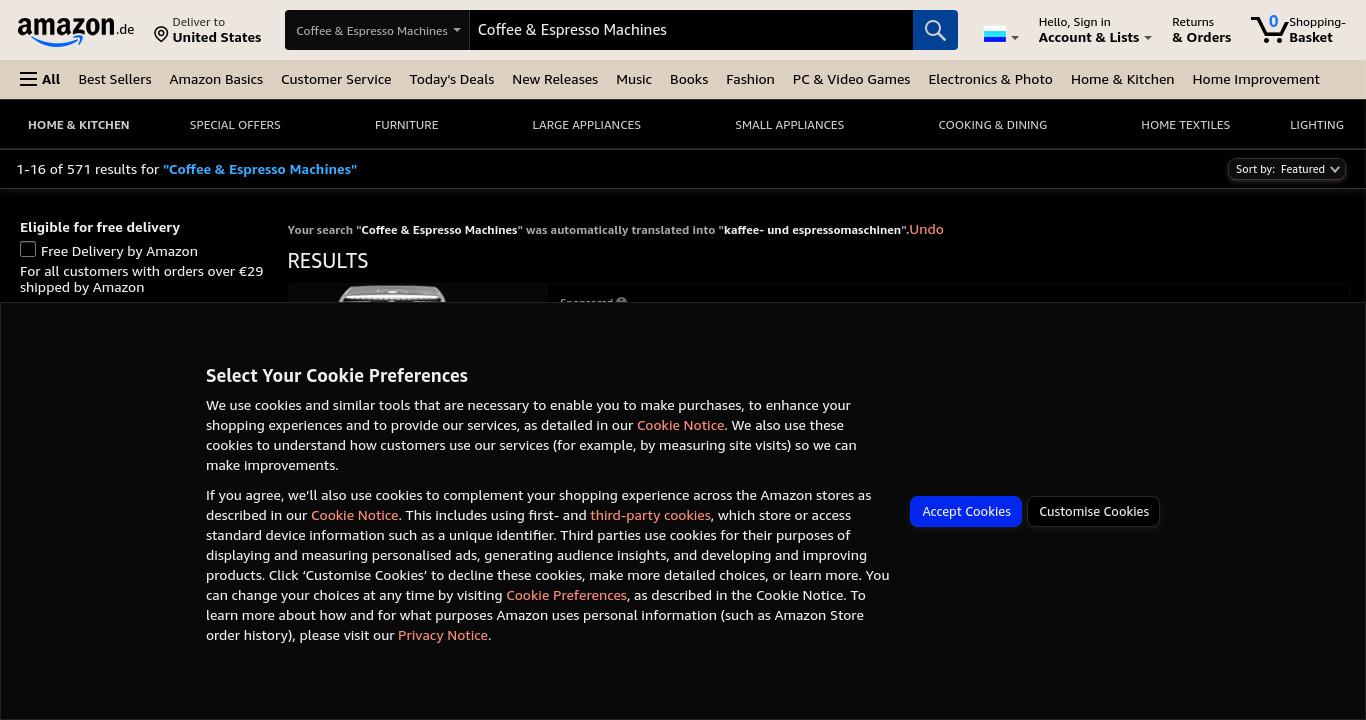Image resolution: width=1366 pixels, height=720 pixels.
Task: Open the first Cookie Notice link
Action: pos(680,425)
